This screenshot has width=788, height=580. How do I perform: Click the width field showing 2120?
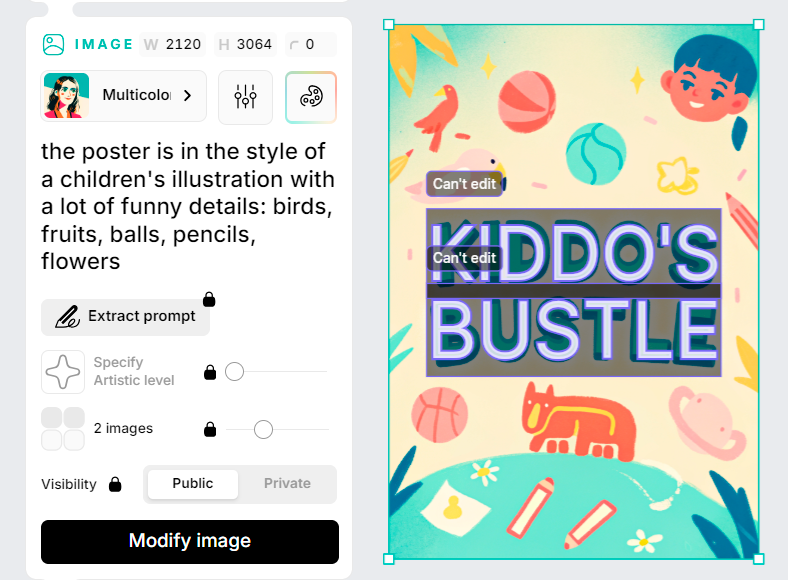click(172, 45)
